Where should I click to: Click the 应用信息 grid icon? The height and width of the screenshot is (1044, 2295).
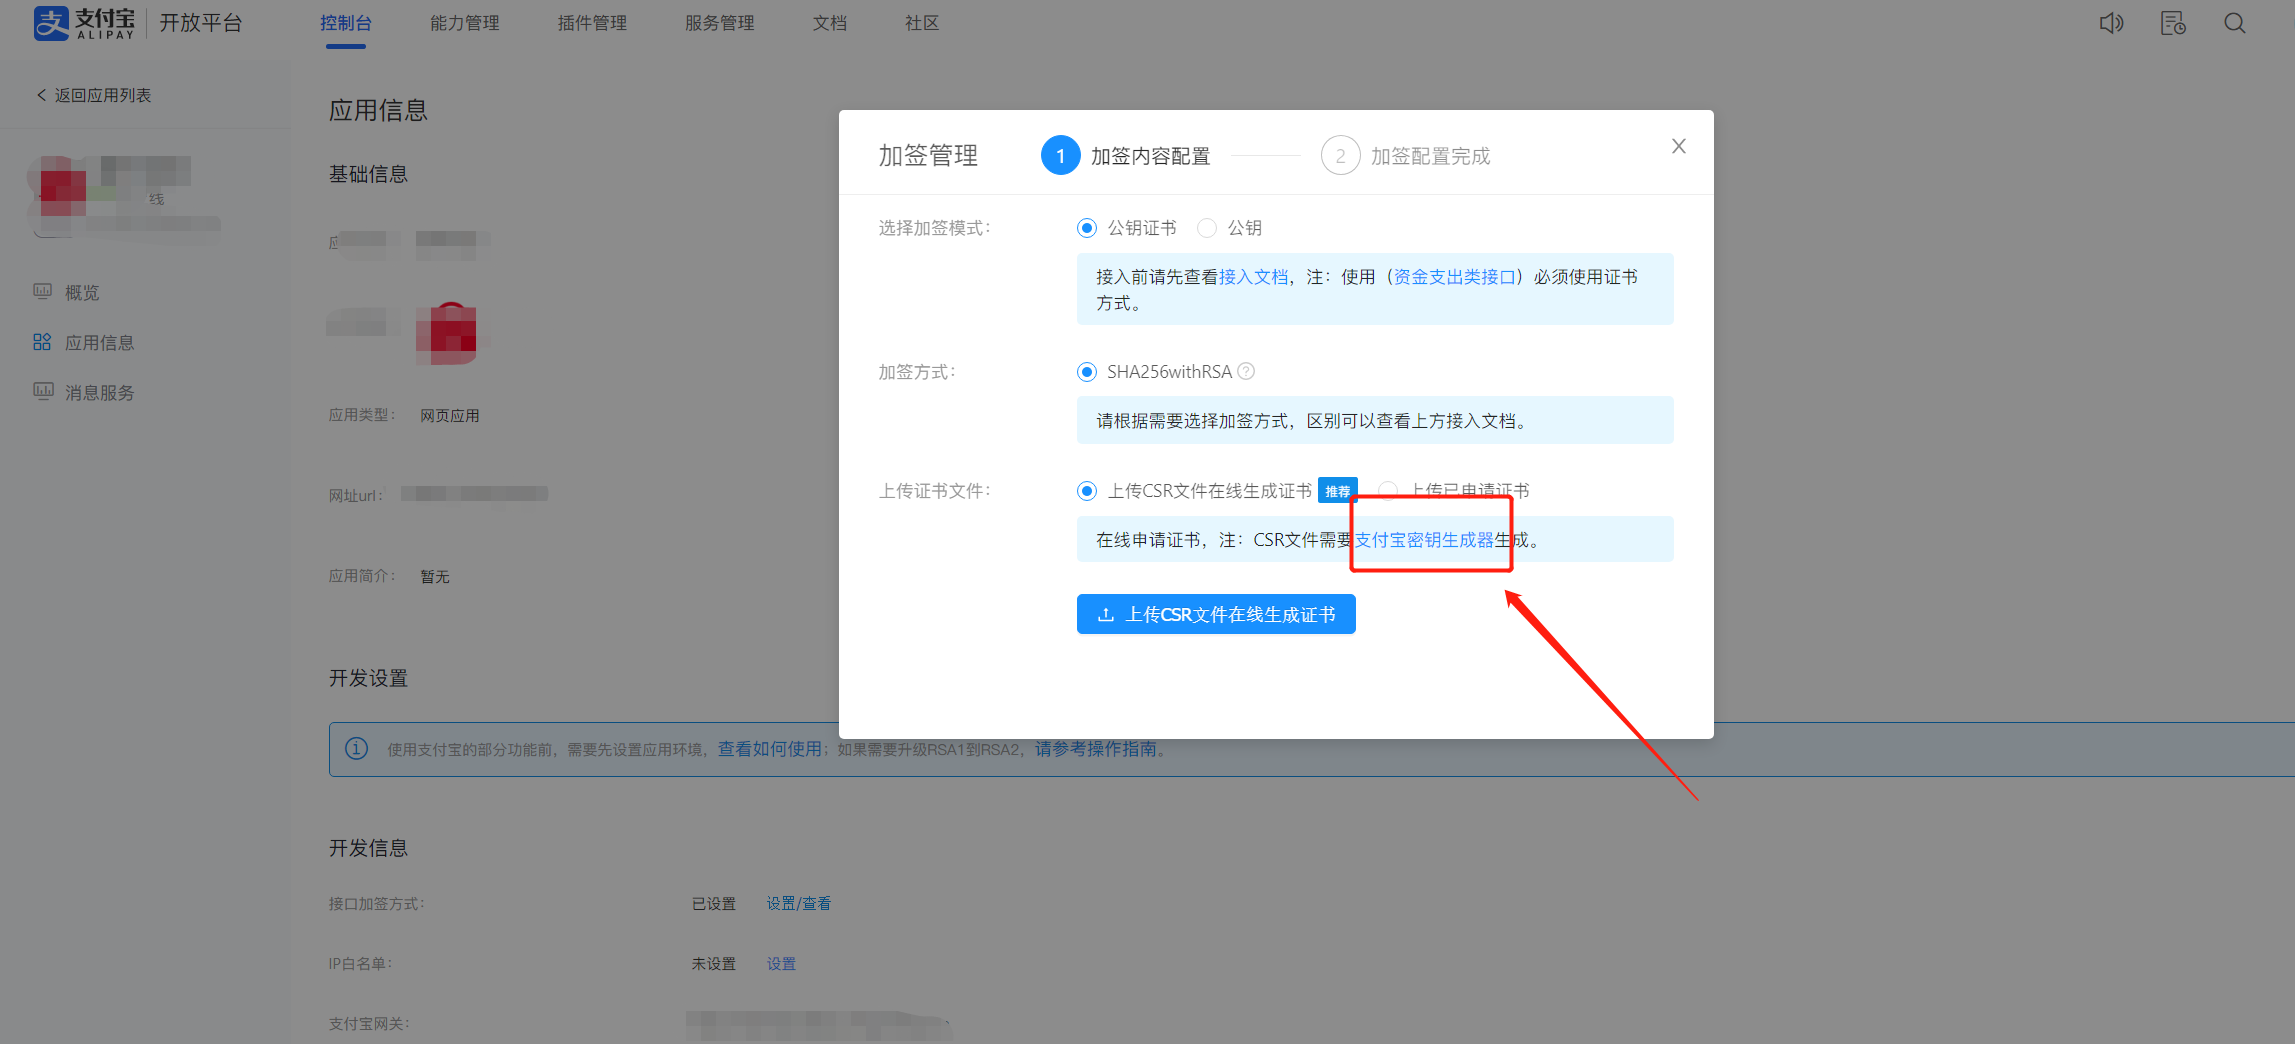[42, 342]
